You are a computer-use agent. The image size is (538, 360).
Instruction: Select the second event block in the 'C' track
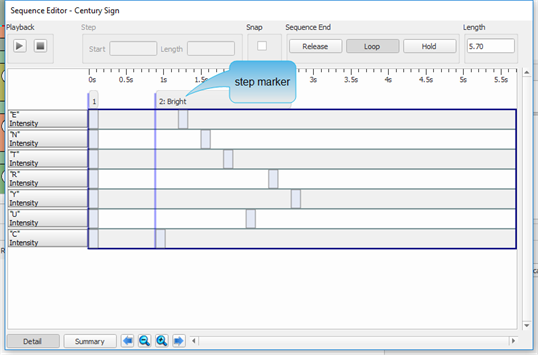(161, 239)
